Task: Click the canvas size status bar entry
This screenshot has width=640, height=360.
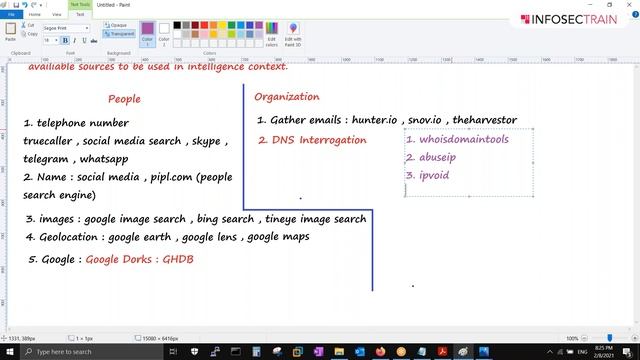Action: point(157,338)
